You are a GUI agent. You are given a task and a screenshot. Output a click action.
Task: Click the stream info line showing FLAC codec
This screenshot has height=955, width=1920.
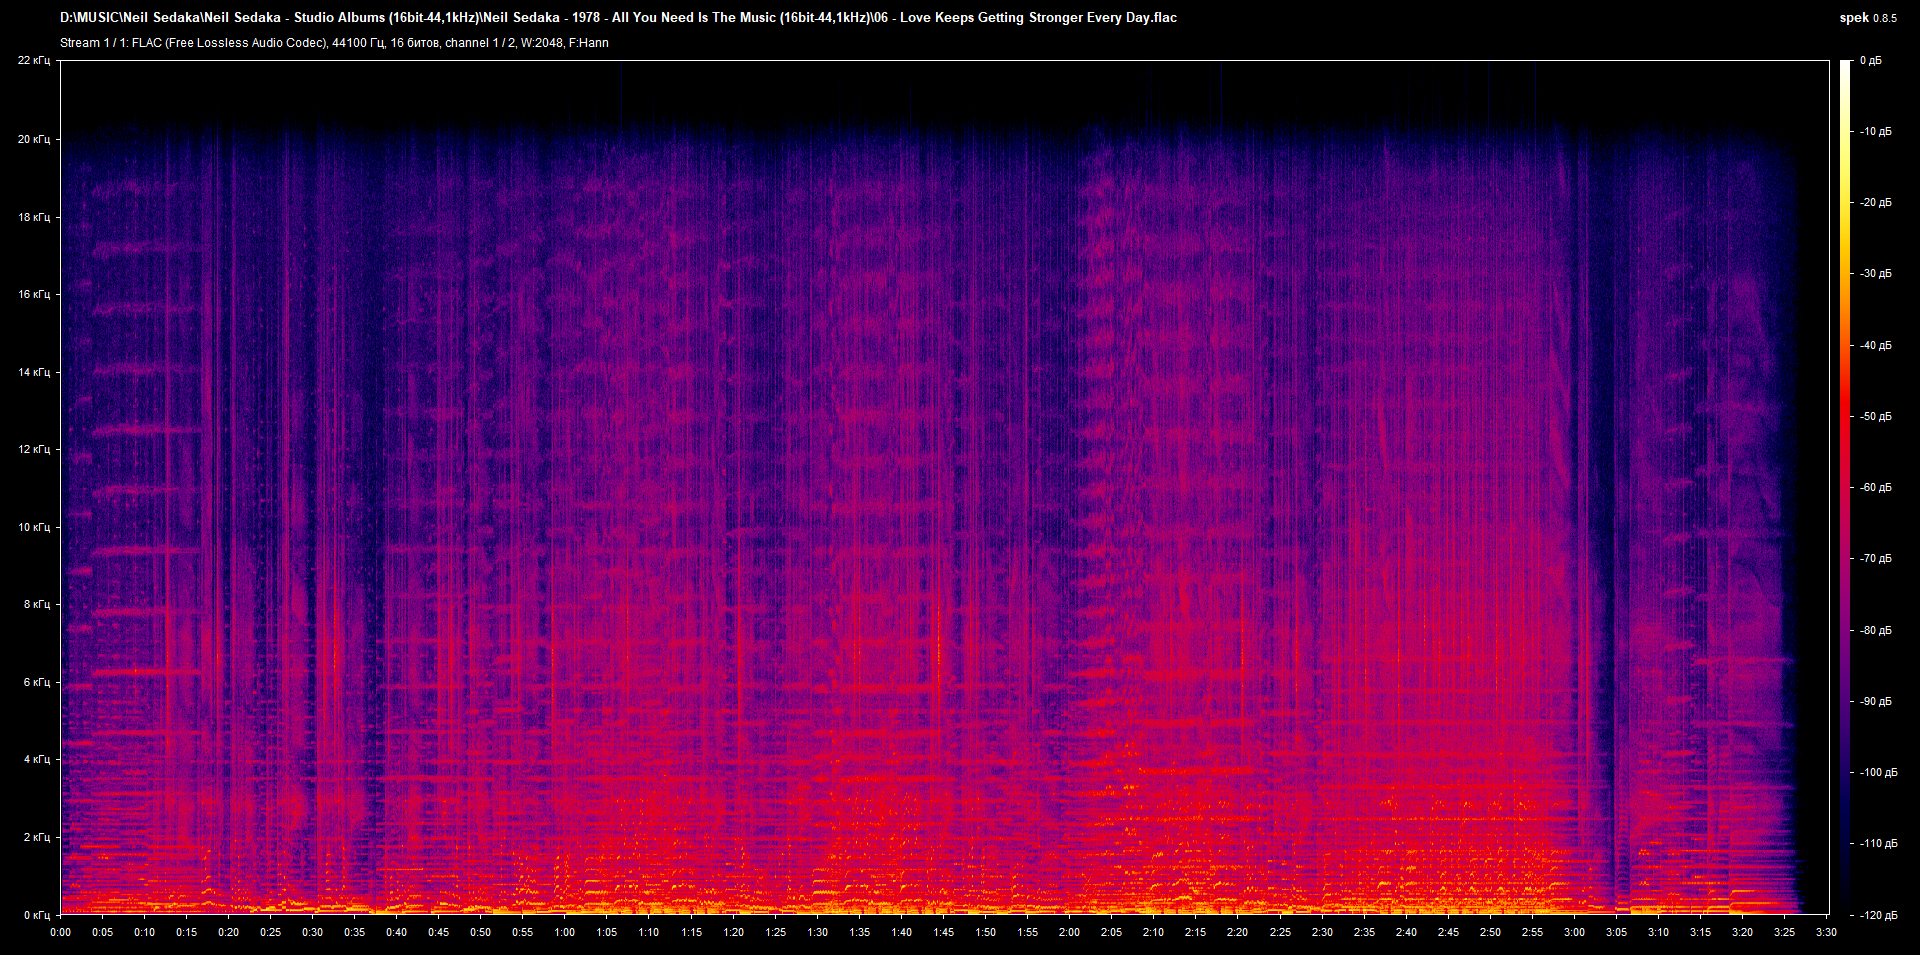pyautogui.click(x=334, y=43)
